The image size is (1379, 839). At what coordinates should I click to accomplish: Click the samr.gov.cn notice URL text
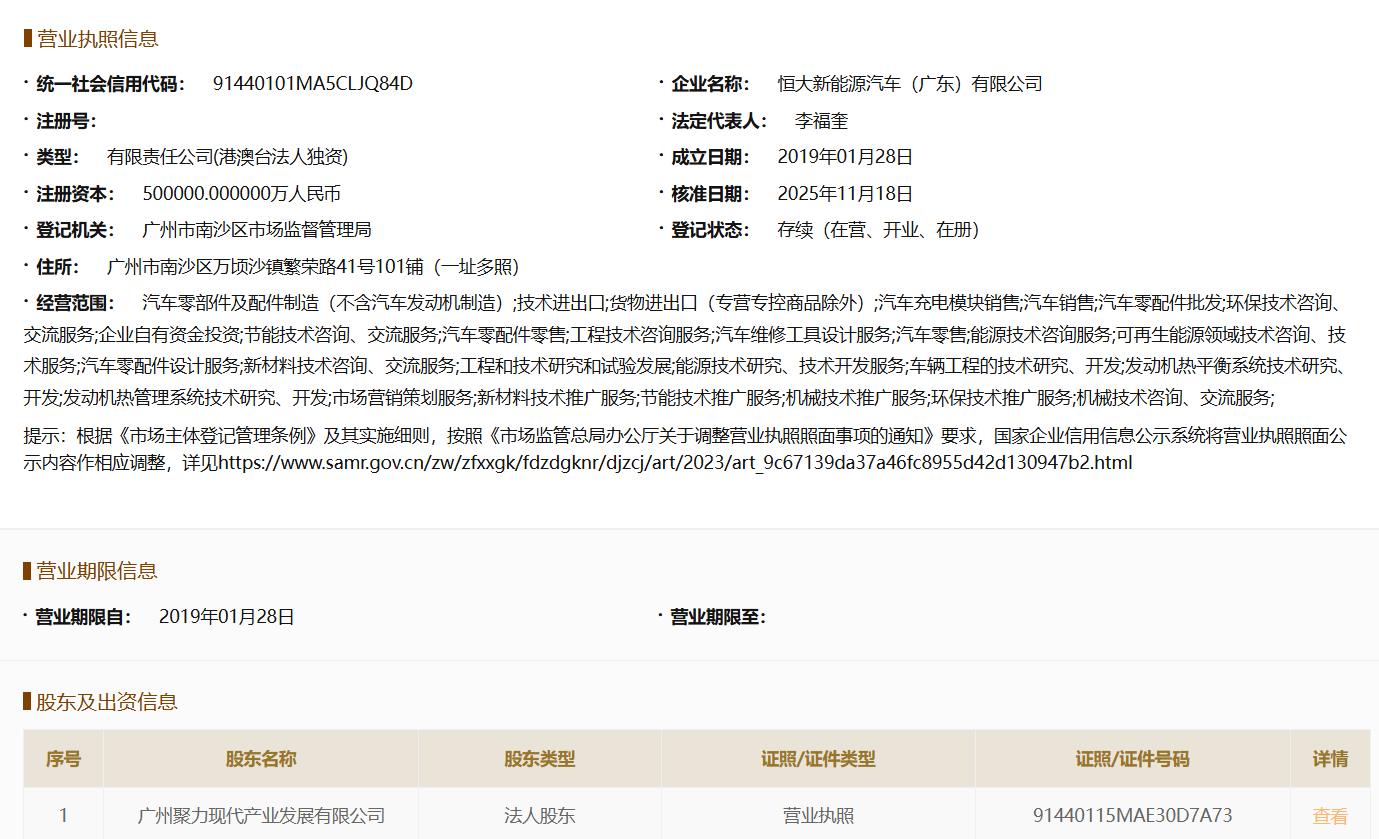coord(675,463)
